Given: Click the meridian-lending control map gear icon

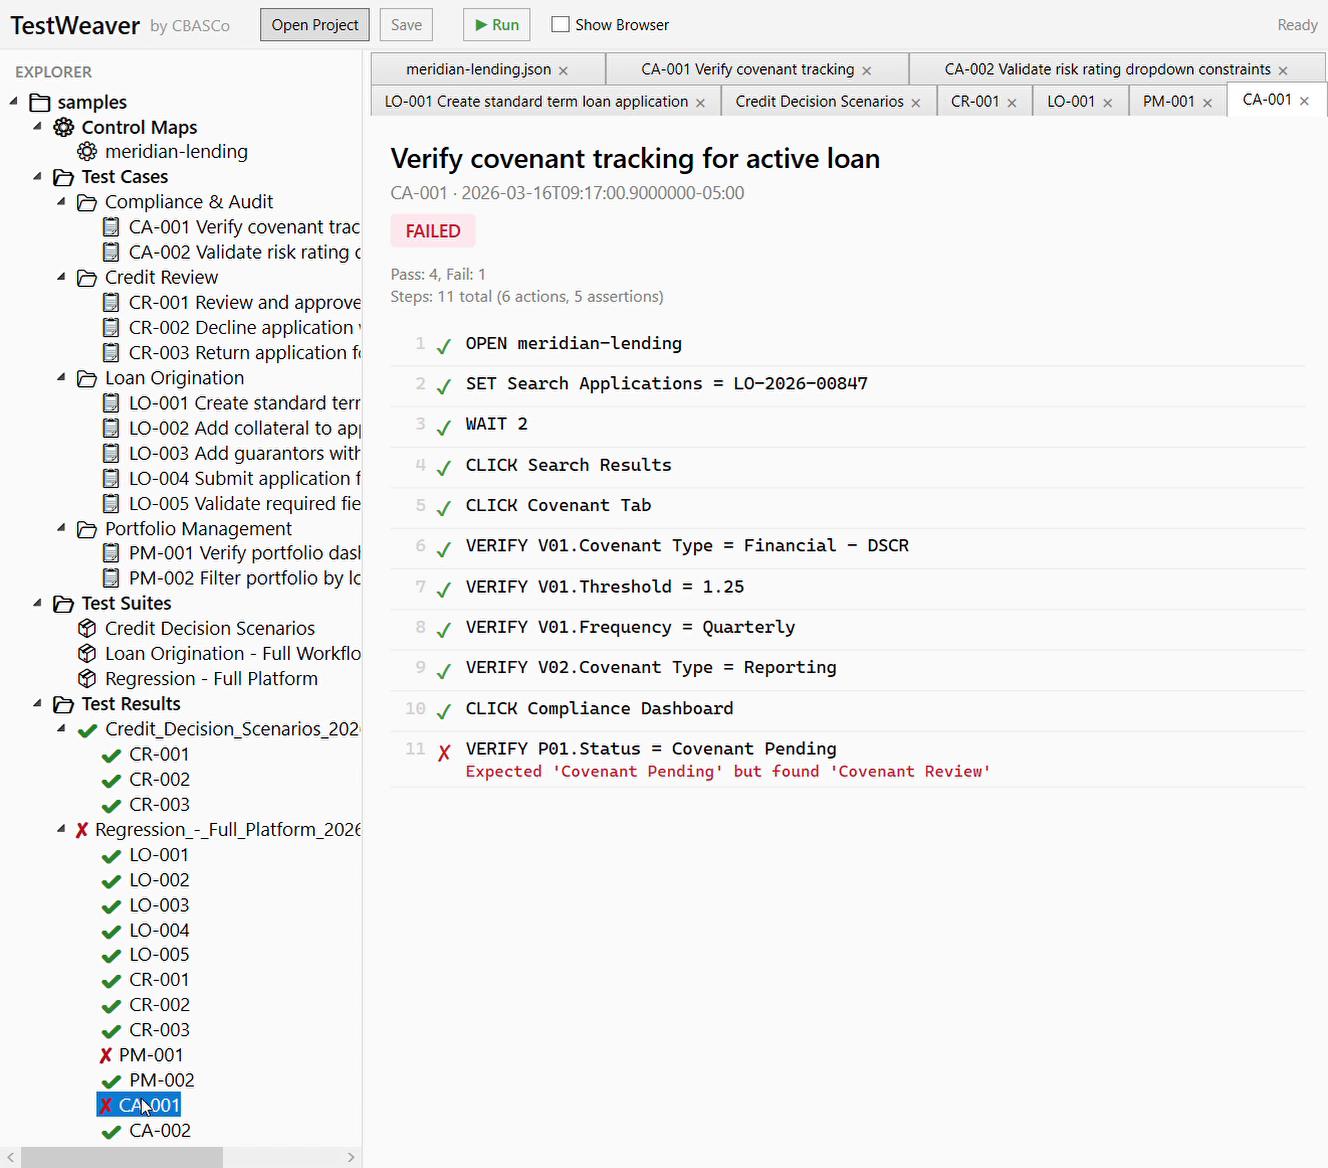Looking at the screenshot, I should (x=87, y=151).
